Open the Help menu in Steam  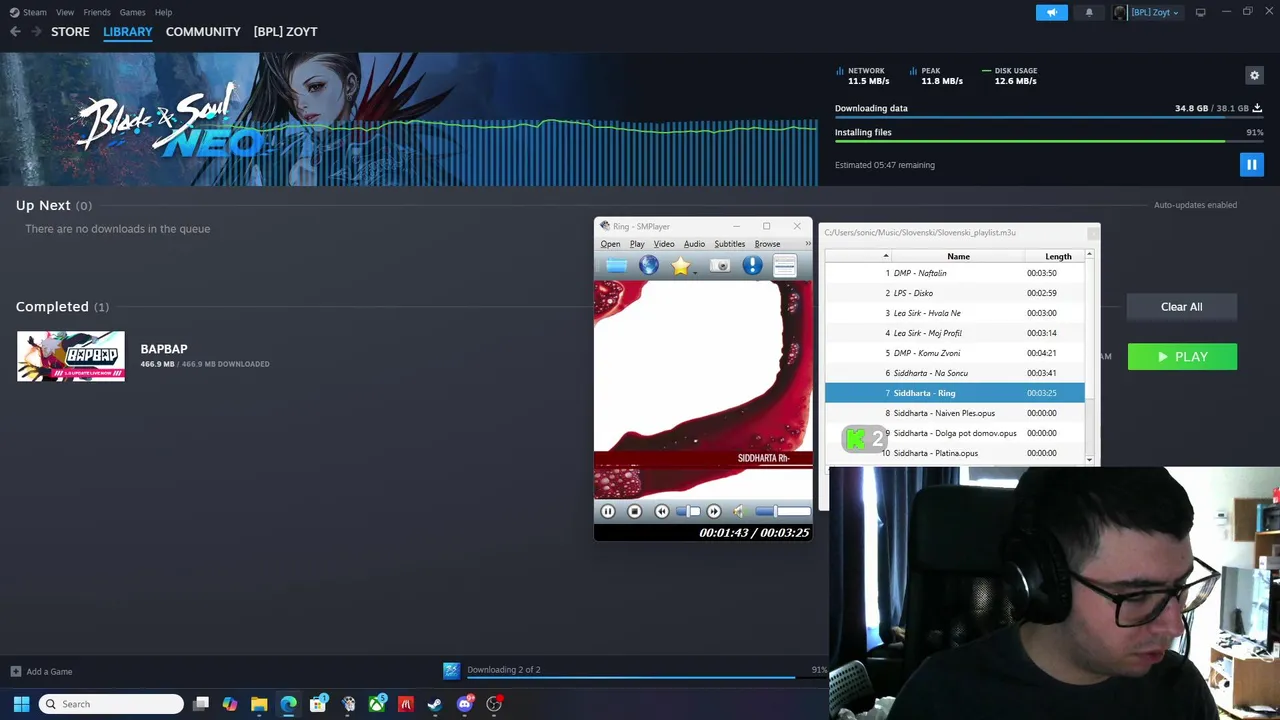coord(163,12)
